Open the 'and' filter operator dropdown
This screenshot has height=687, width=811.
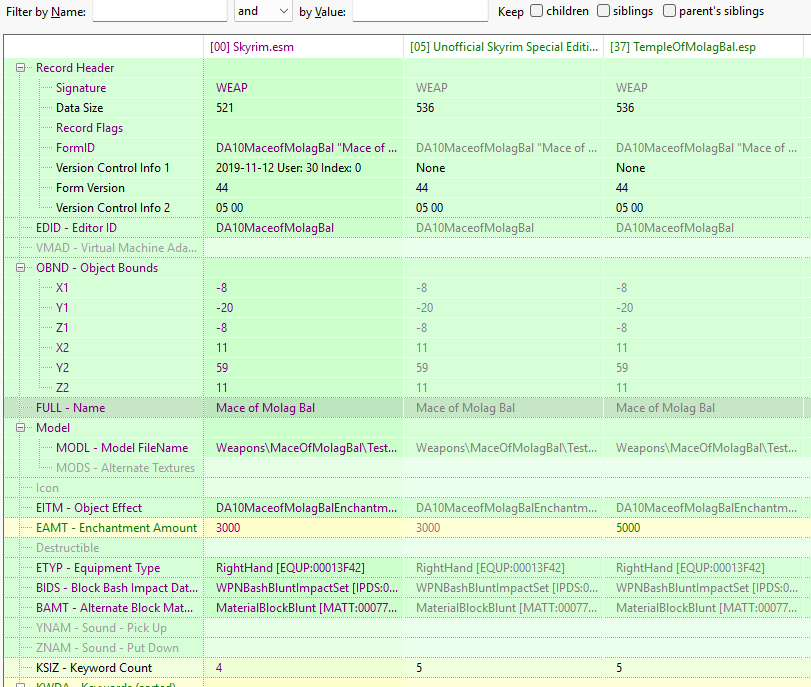(x=263, y=11)
